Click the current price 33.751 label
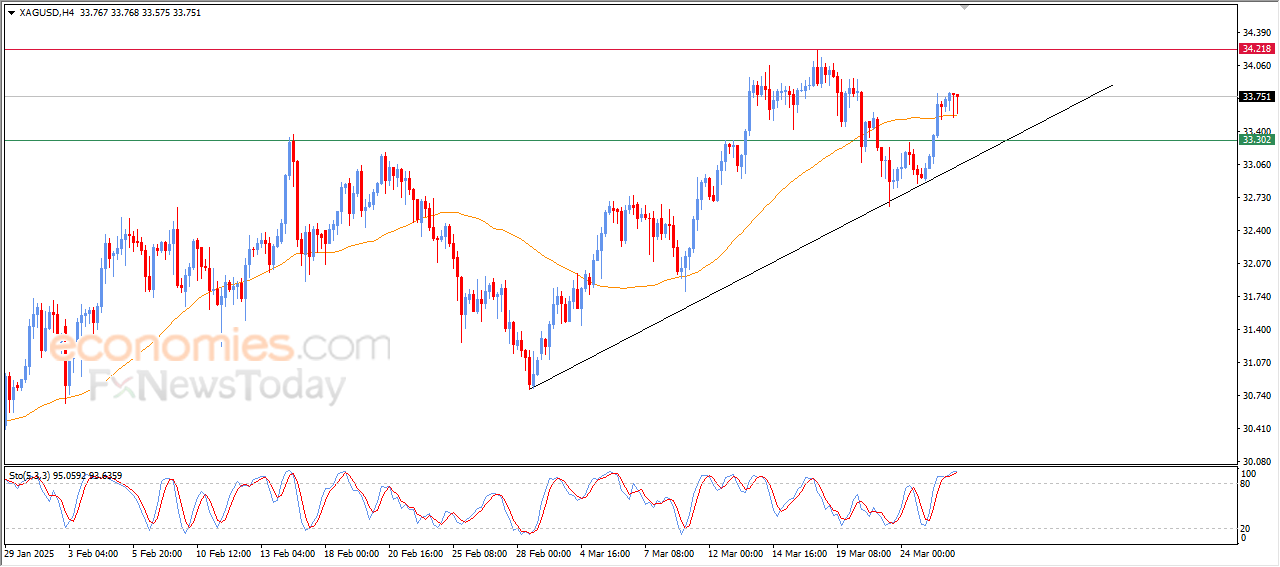 click(x=1256, y=97)
